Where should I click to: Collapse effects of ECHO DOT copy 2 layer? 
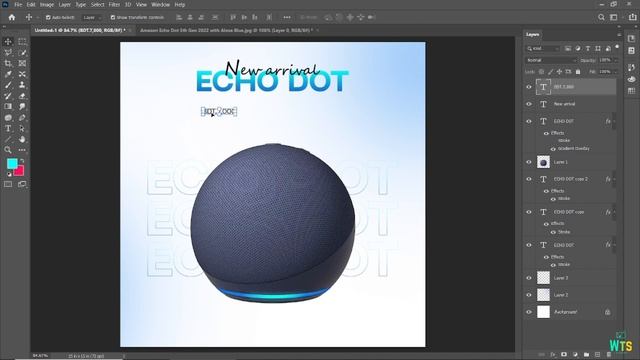614,179
